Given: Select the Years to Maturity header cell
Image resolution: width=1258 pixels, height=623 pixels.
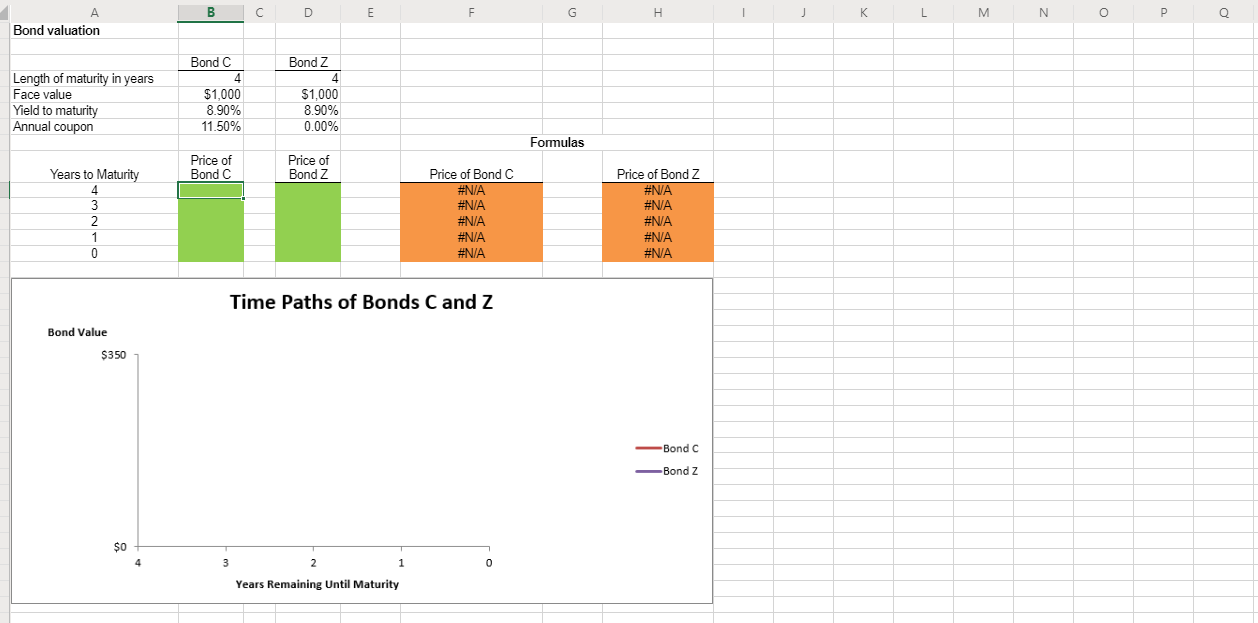Looking at the screenshot, I should click(x=94, y=173).
